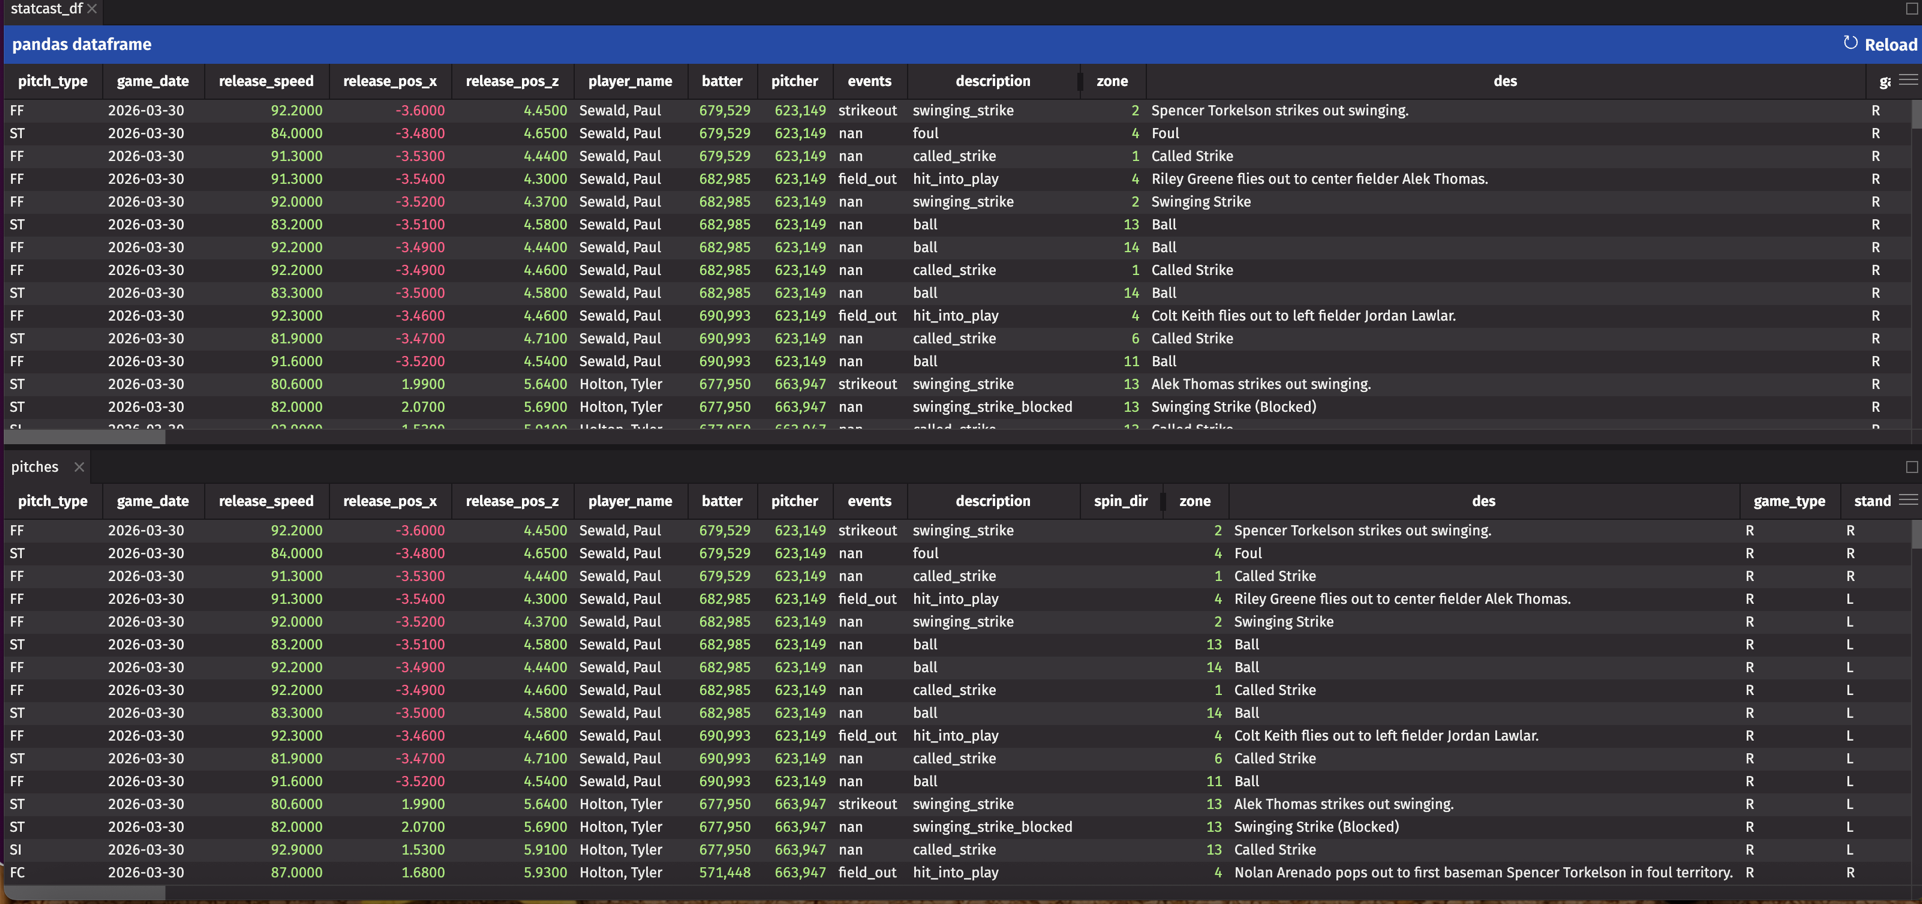Viewport: 1922px width, 904px height.
Task: Maximize the statcast_df panel
Action: coord(1911,9)
